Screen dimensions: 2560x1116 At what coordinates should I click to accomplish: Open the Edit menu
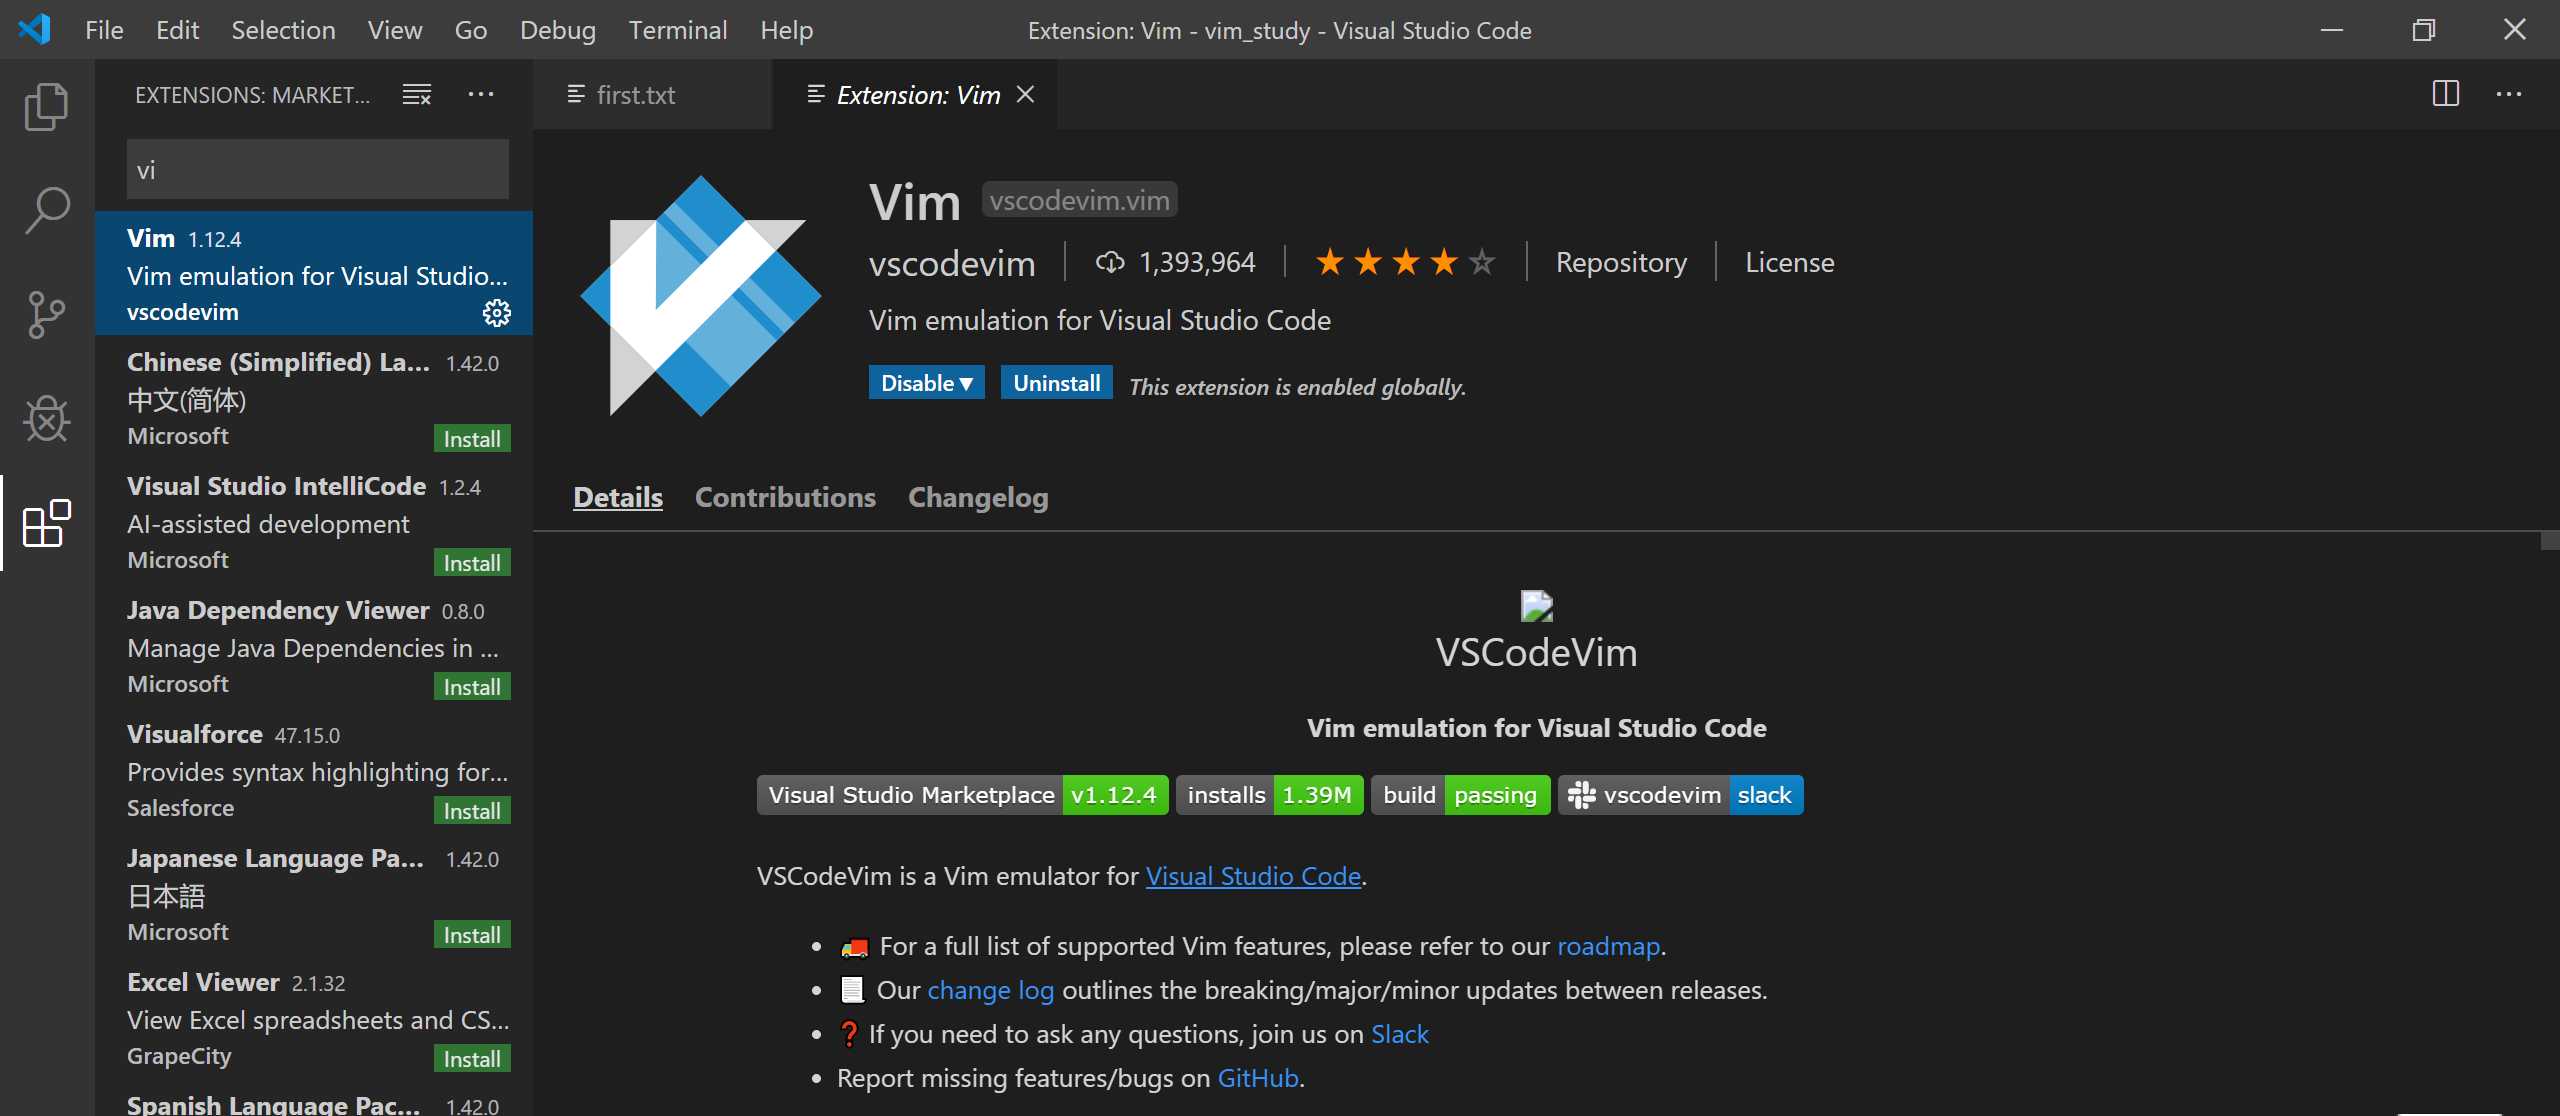[177, 30]
